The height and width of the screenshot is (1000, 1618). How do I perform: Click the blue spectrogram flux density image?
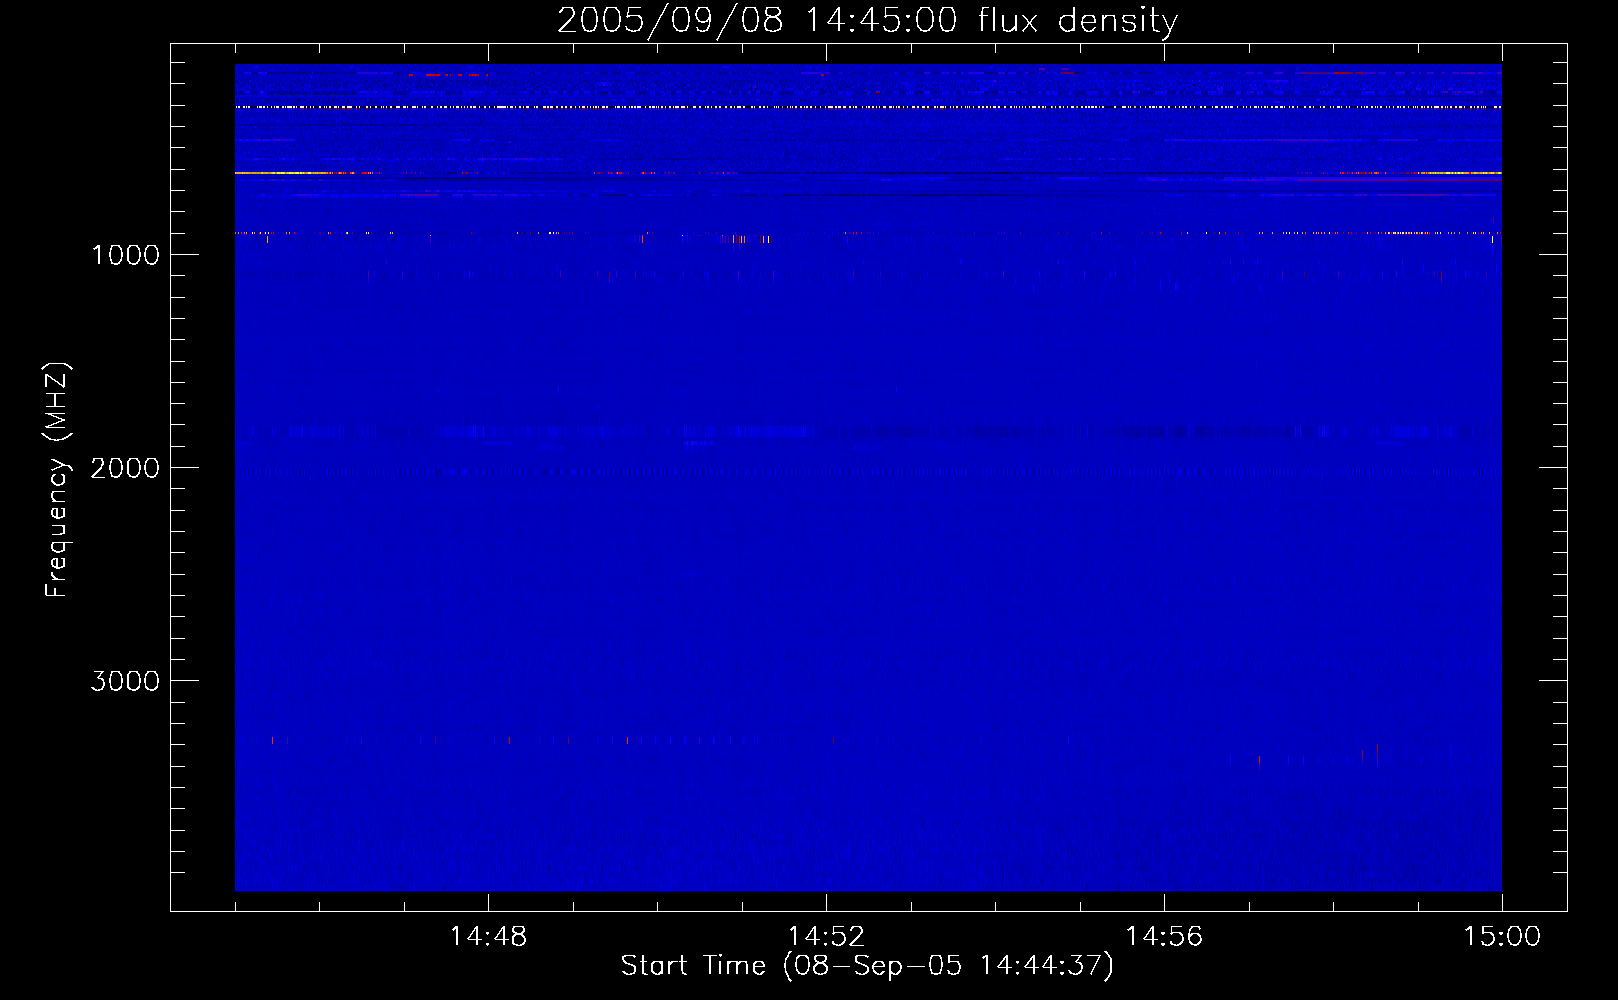868,477
